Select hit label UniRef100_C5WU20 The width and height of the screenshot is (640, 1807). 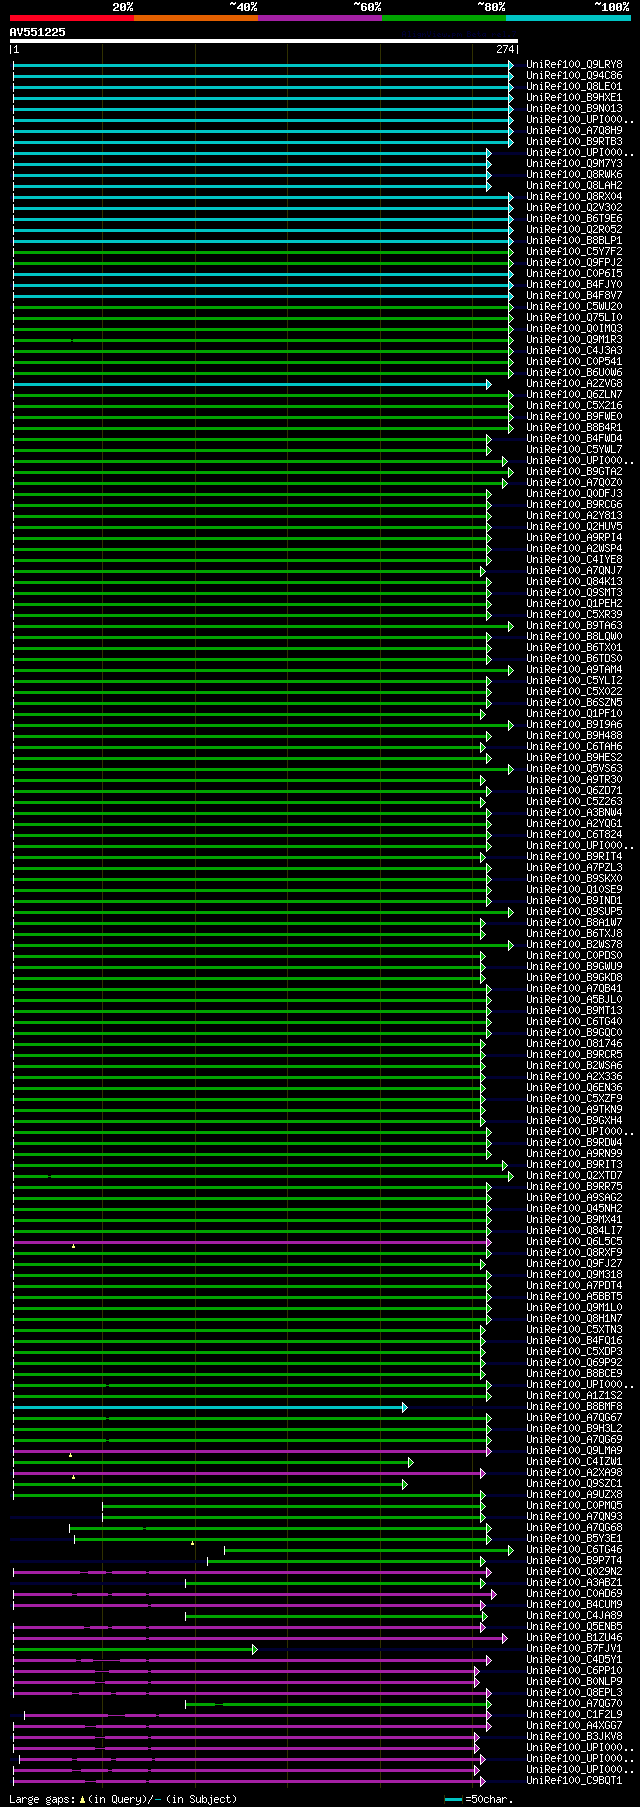coord(574,306)
